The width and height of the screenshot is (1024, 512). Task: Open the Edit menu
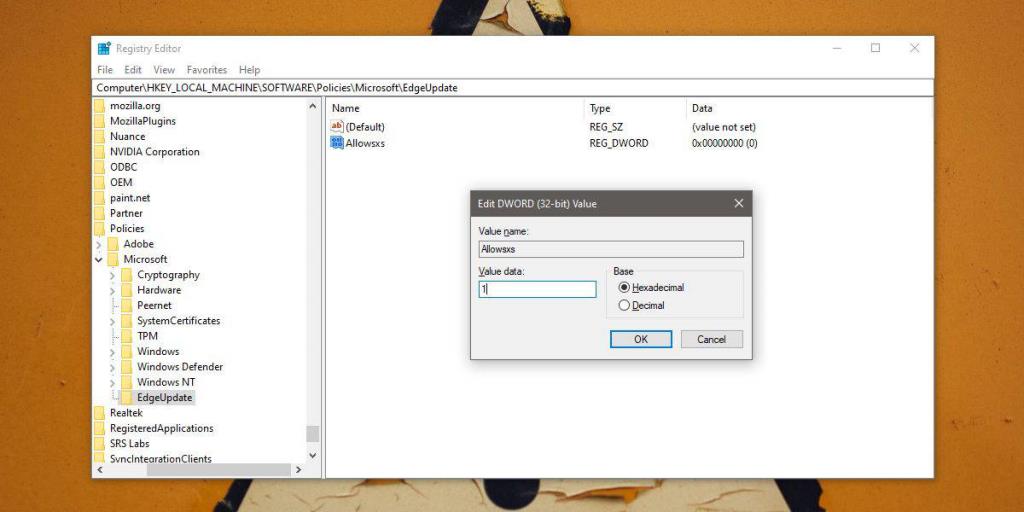pos(133,70)
